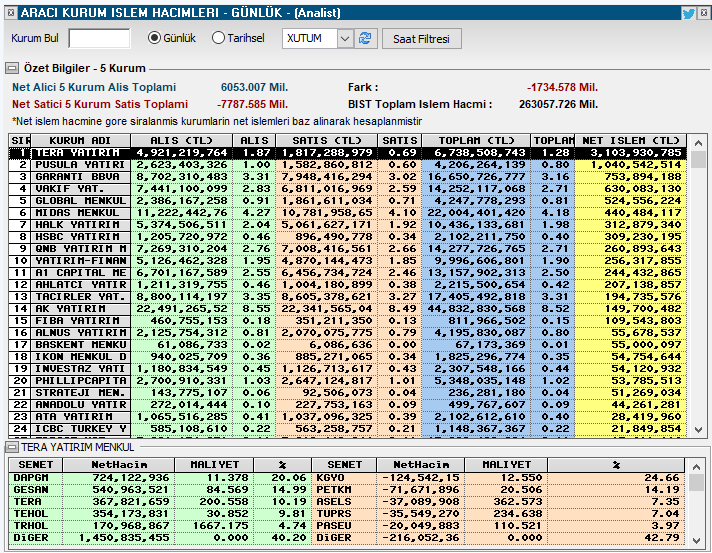The height and width of the screenshot is (553, 712).
Task: Select the QNB YATIRIM M row
Action: click(x=347, y=249)
